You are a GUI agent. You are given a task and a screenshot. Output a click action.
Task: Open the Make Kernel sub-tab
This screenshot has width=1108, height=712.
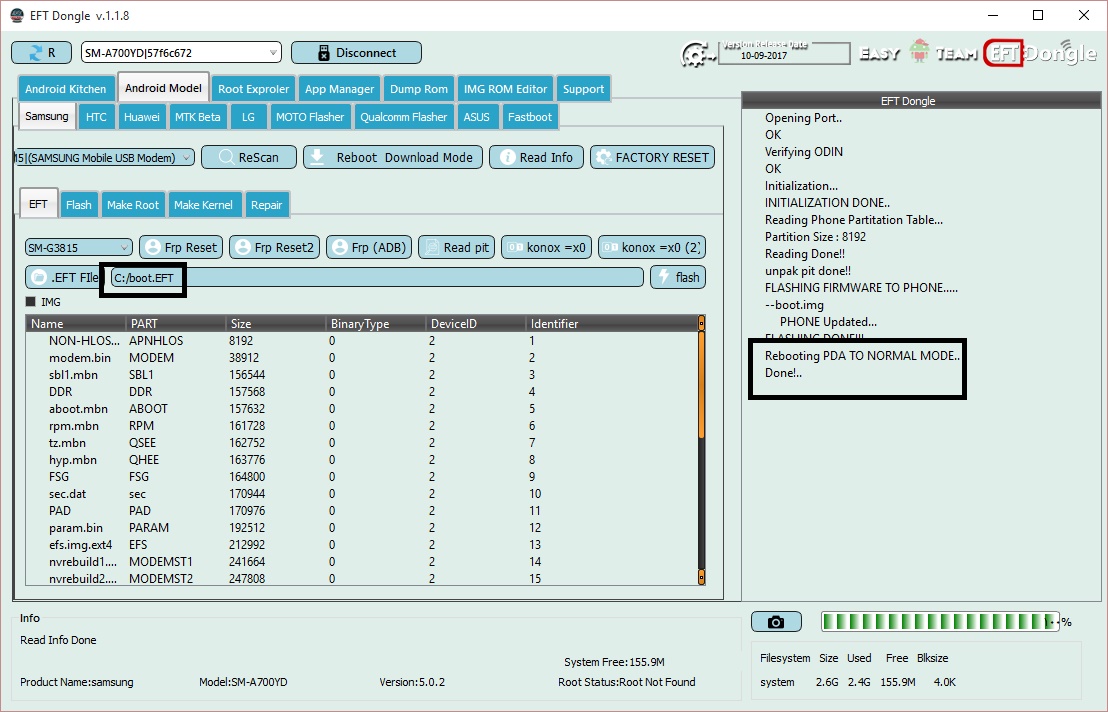(x=203, y=205)
